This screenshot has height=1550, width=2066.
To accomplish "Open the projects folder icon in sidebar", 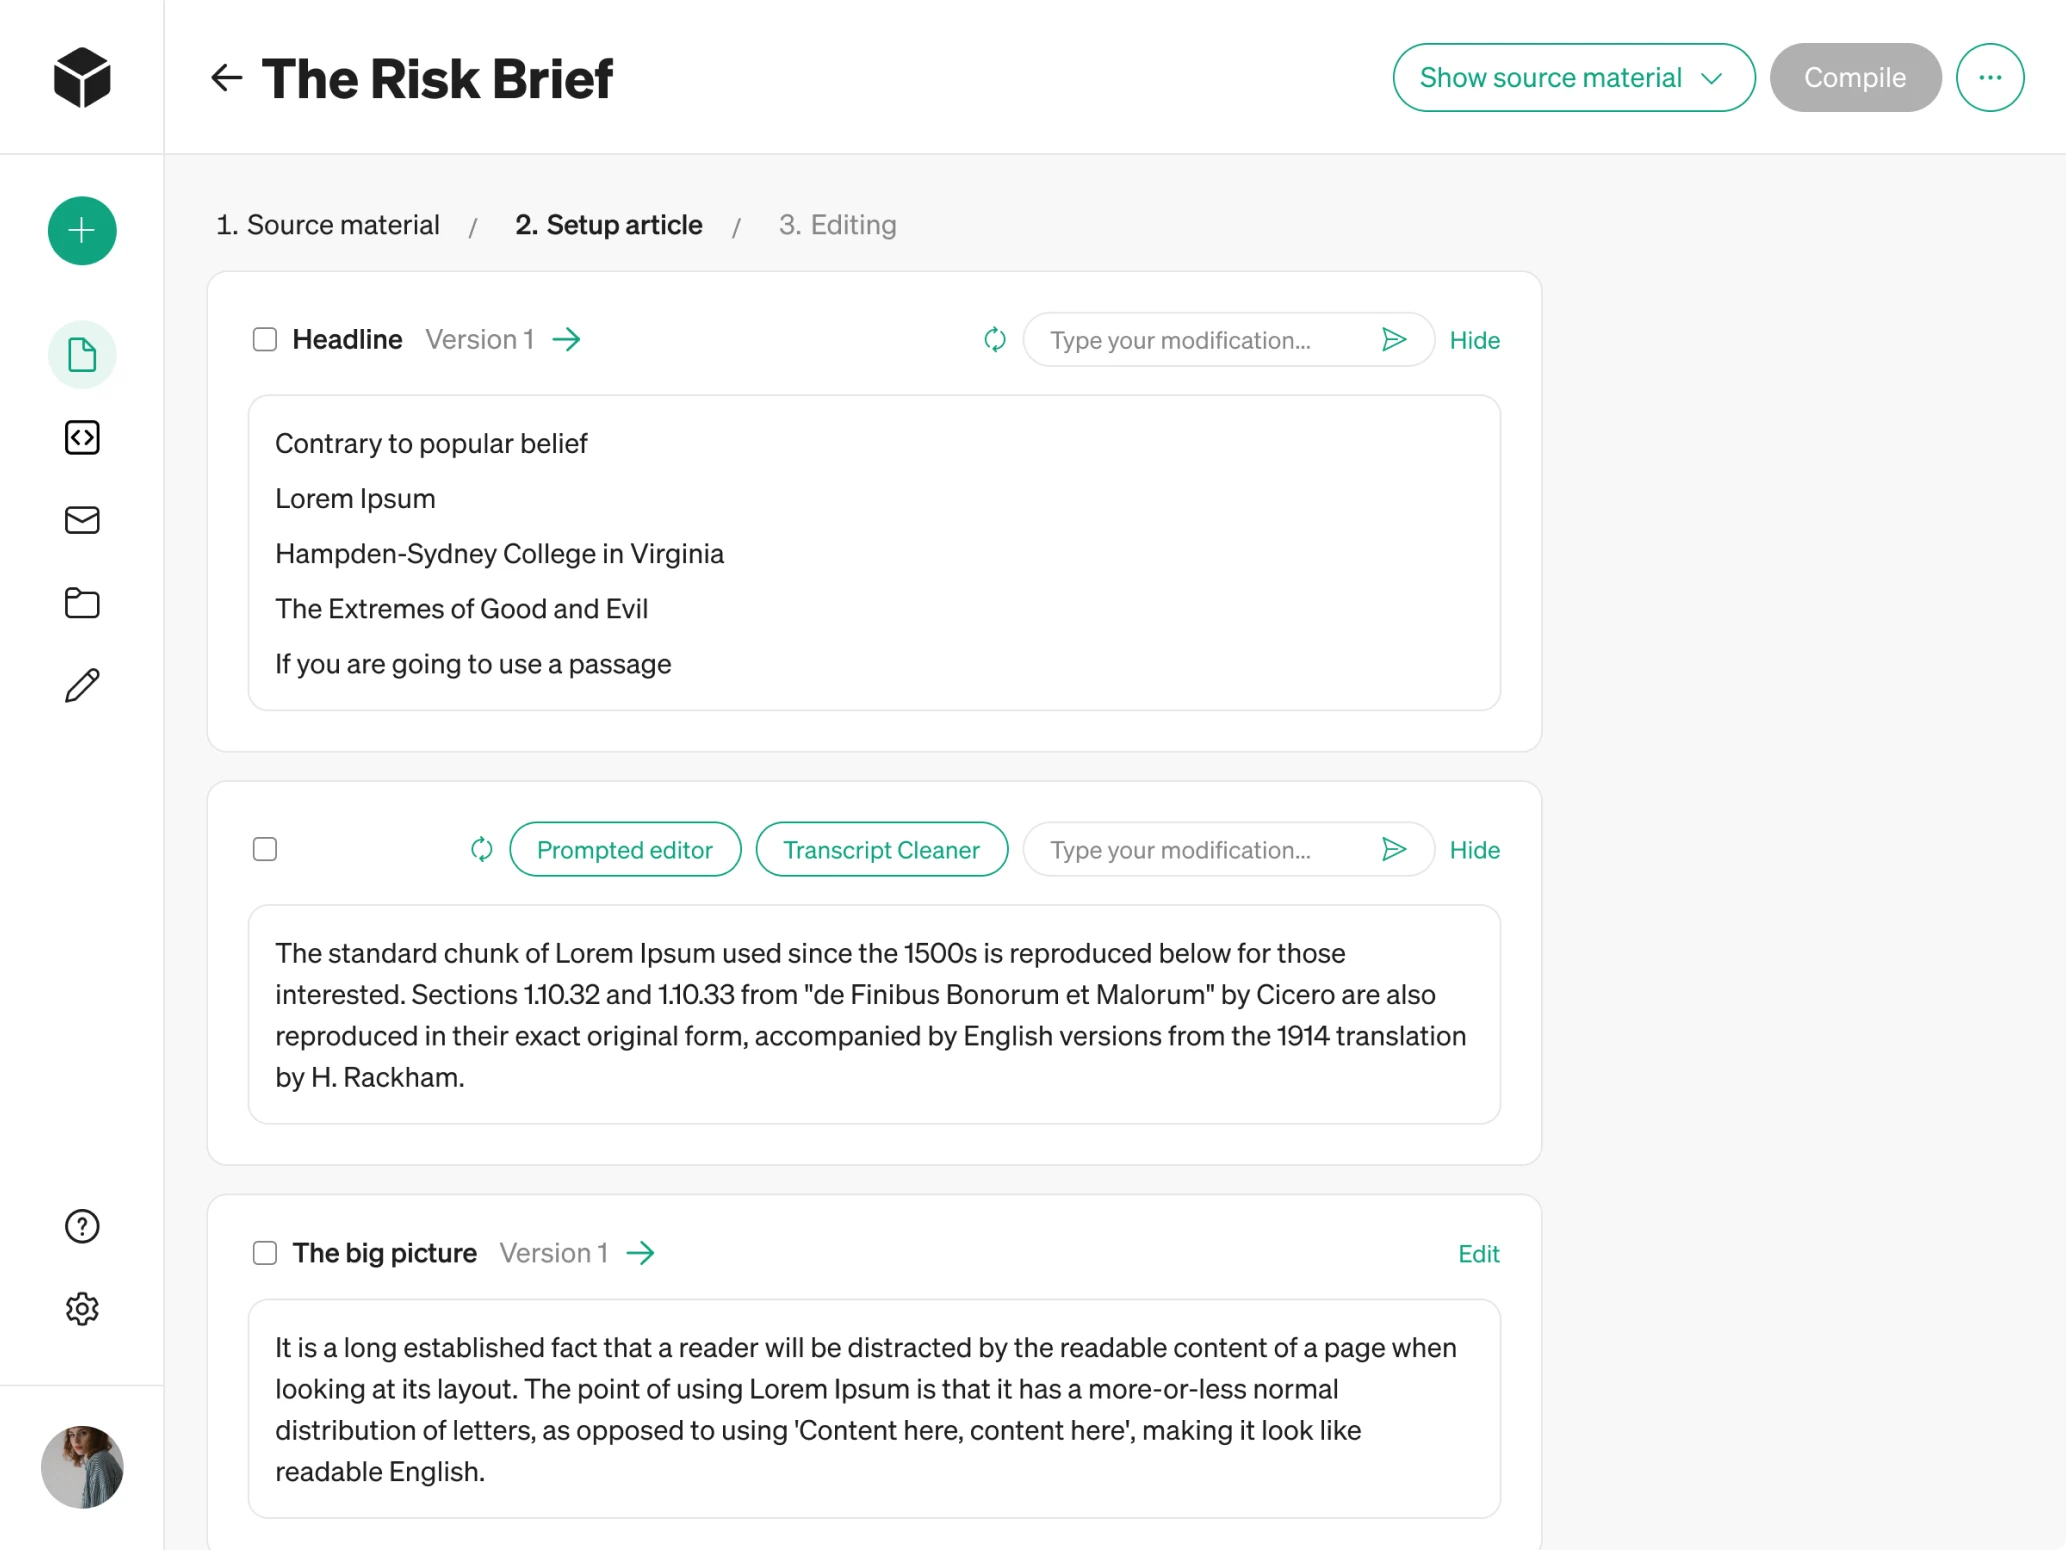I will click(81, 602).
